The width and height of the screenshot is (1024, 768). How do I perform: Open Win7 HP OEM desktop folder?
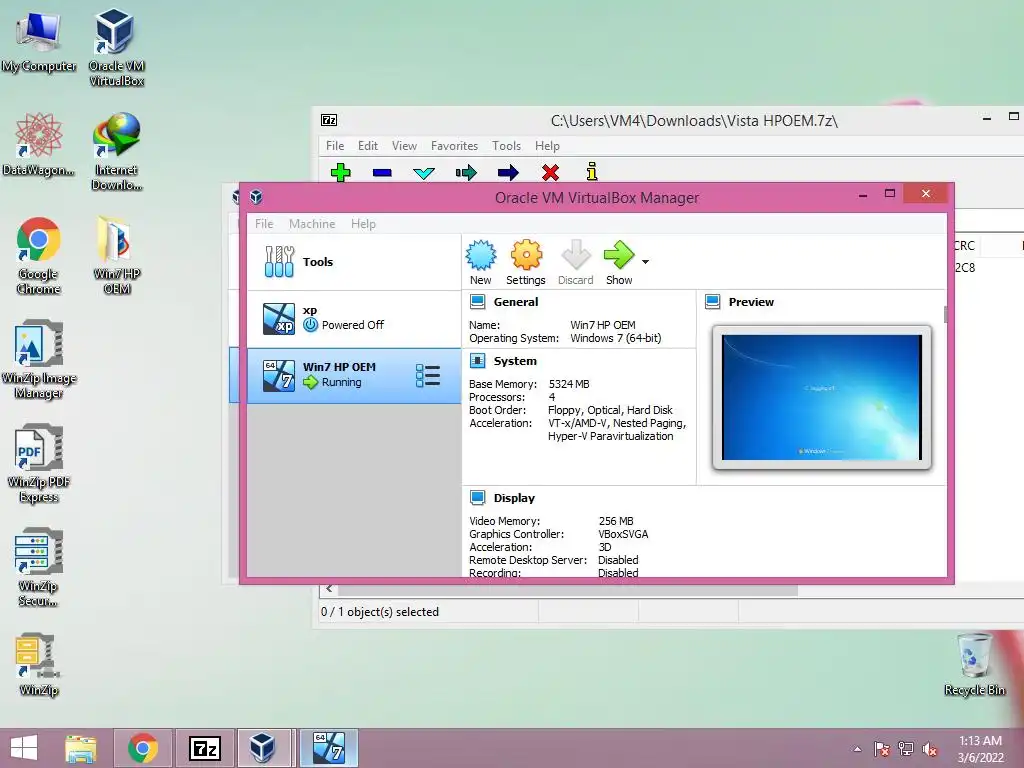click(116, 255)
